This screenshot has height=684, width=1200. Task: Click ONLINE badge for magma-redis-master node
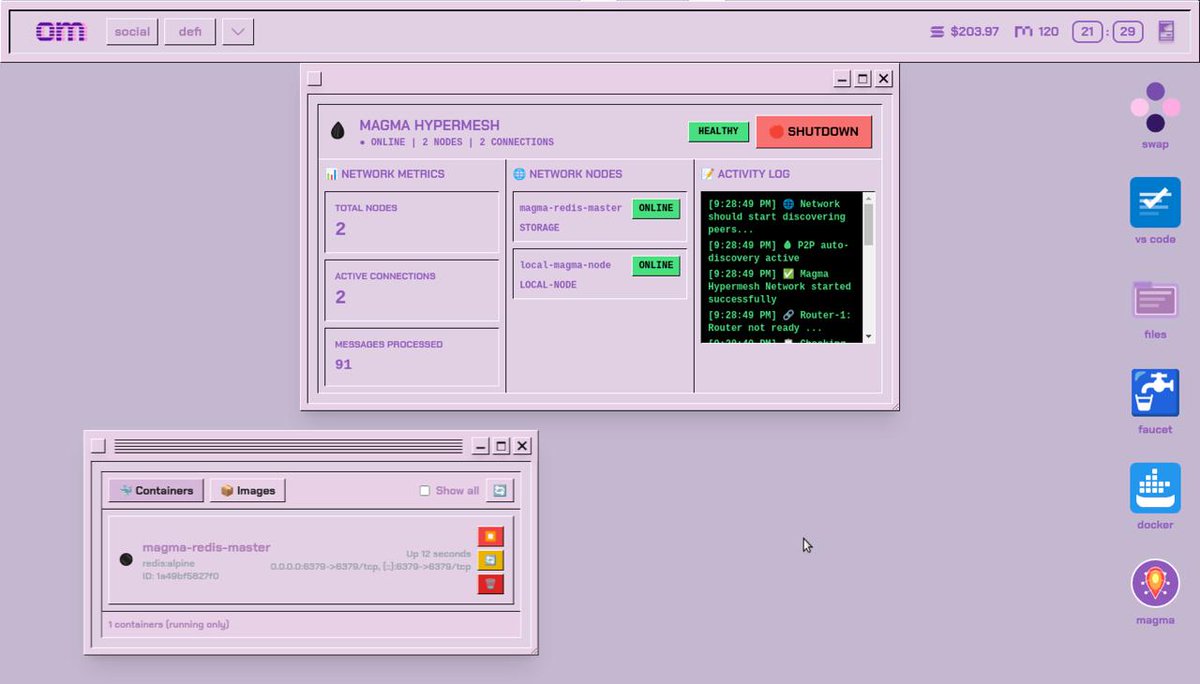pyautogui.click(x=656, y=208)
